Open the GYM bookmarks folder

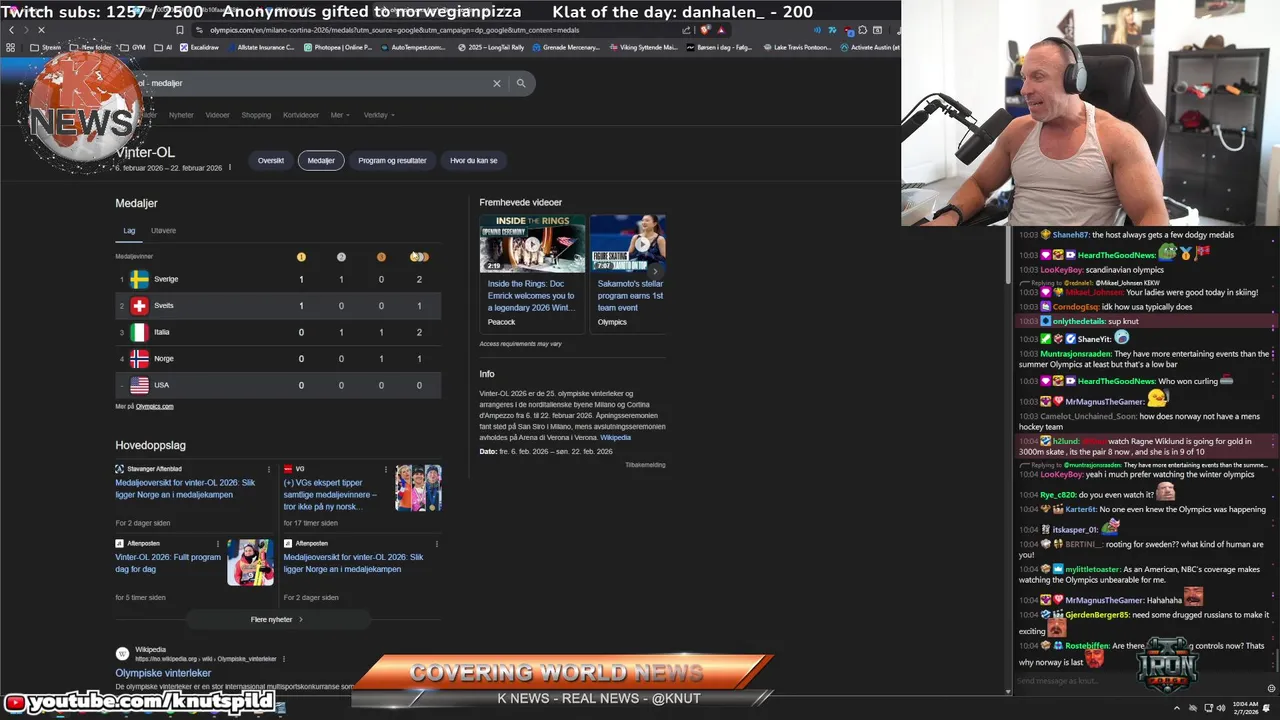click(132, 47)
